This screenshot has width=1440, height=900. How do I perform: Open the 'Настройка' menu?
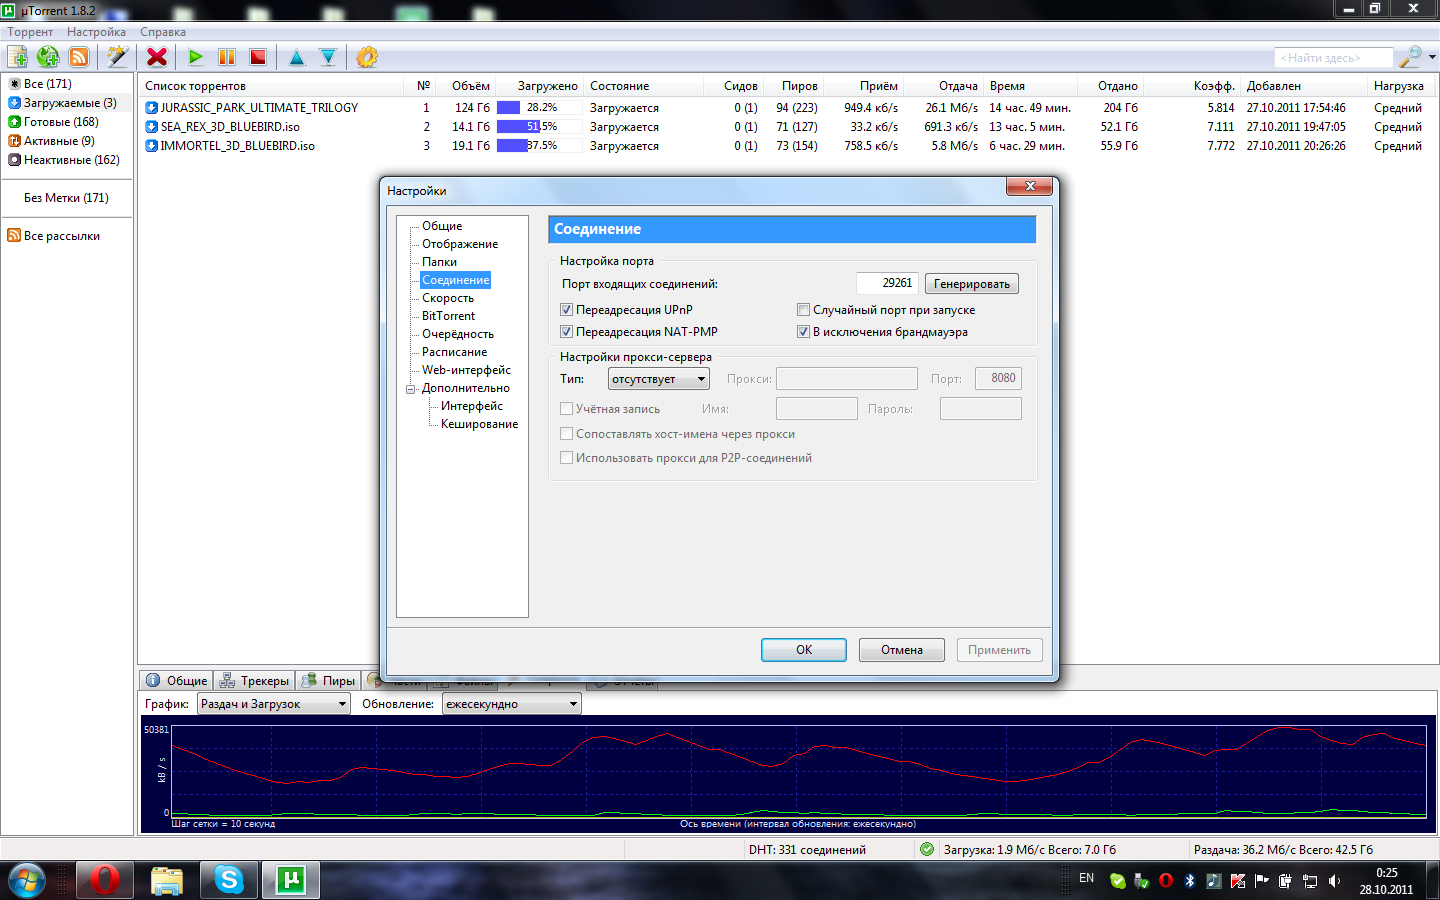click(x=96, y=32)
